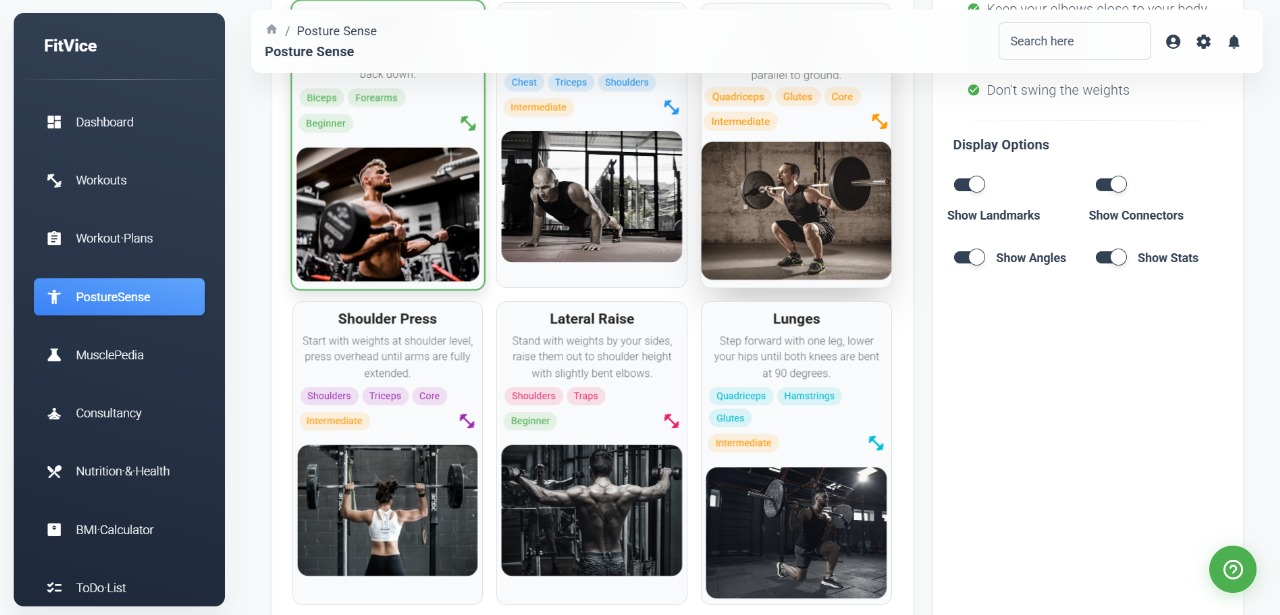Viewport: 1280px width, 615px height.
Task: Click pink expand arrows on Lateral Raise card
Action: coord(671,420)
